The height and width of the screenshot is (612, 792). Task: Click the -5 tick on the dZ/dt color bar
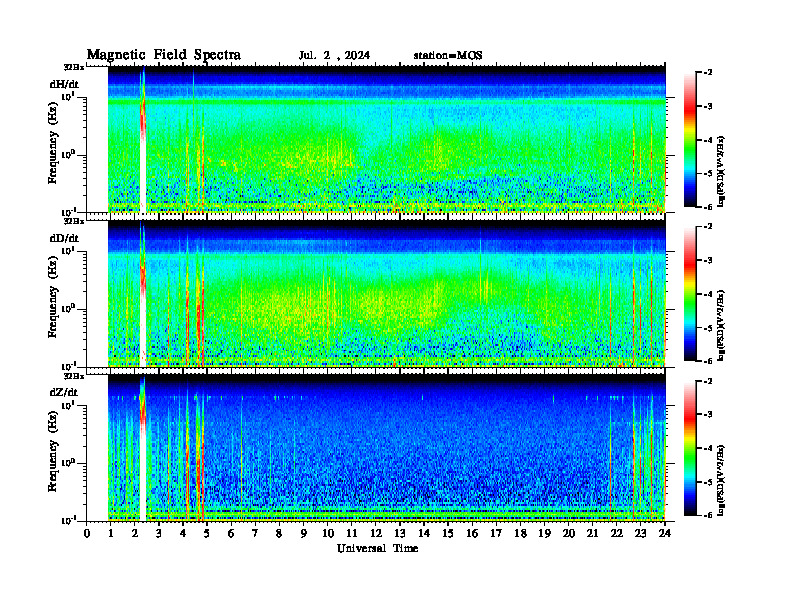pyautogui.click(x=708, y=482)
